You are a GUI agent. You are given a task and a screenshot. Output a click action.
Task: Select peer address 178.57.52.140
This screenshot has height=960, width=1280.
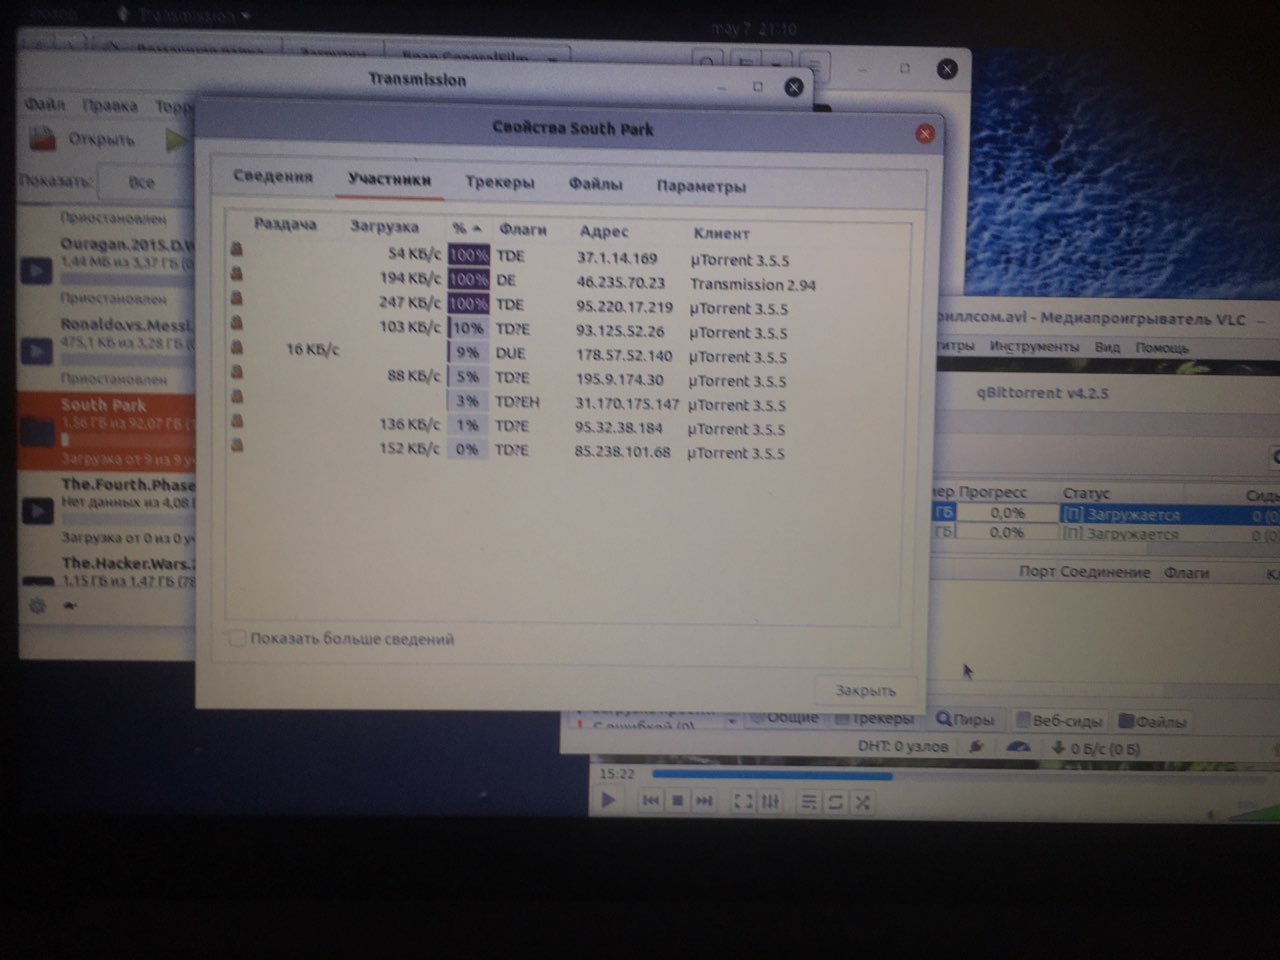624,355
